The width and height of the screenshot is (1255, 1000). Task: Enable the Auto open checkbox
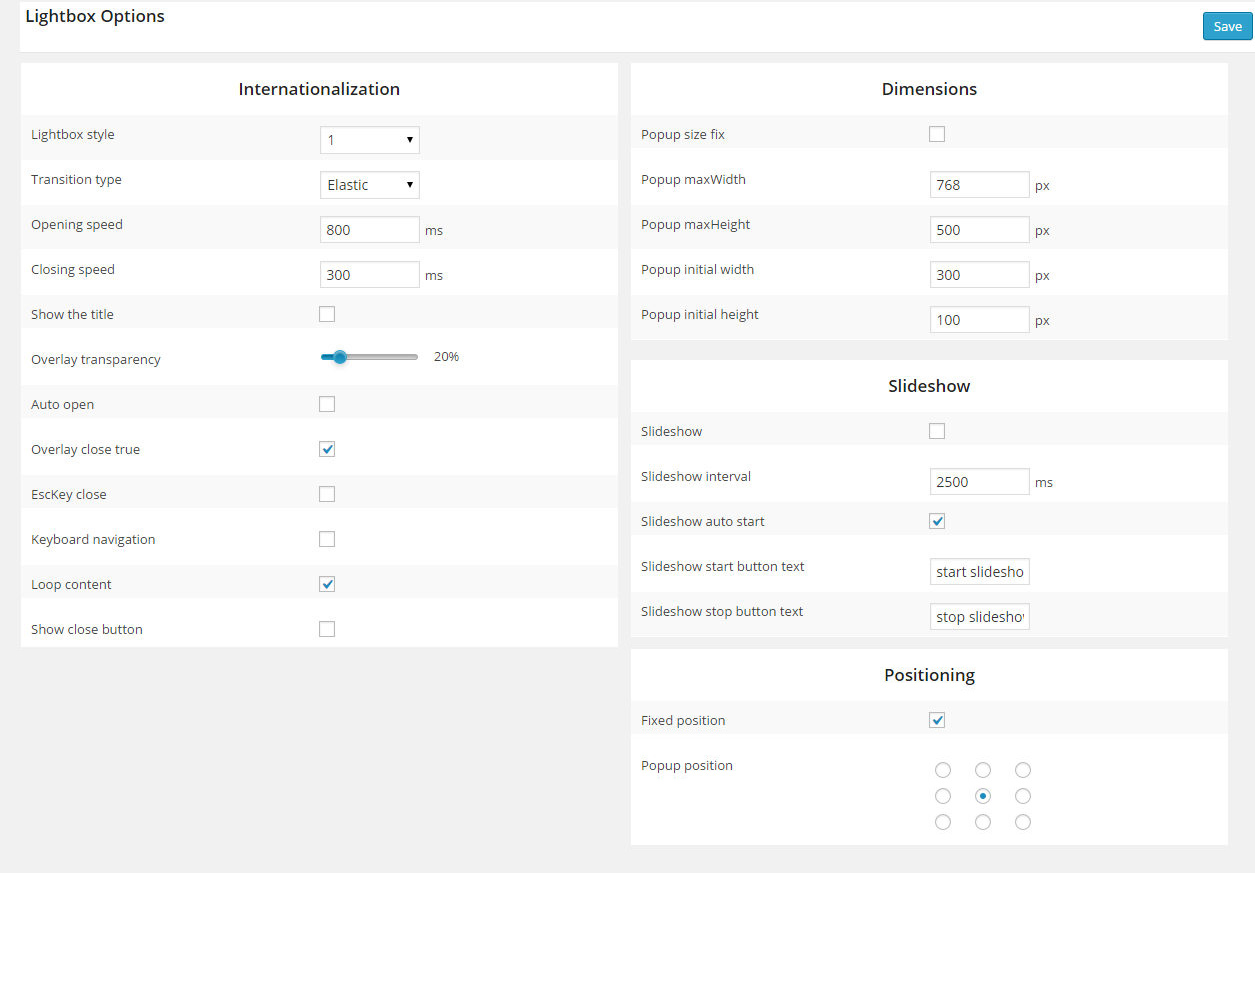click(327, 404)
